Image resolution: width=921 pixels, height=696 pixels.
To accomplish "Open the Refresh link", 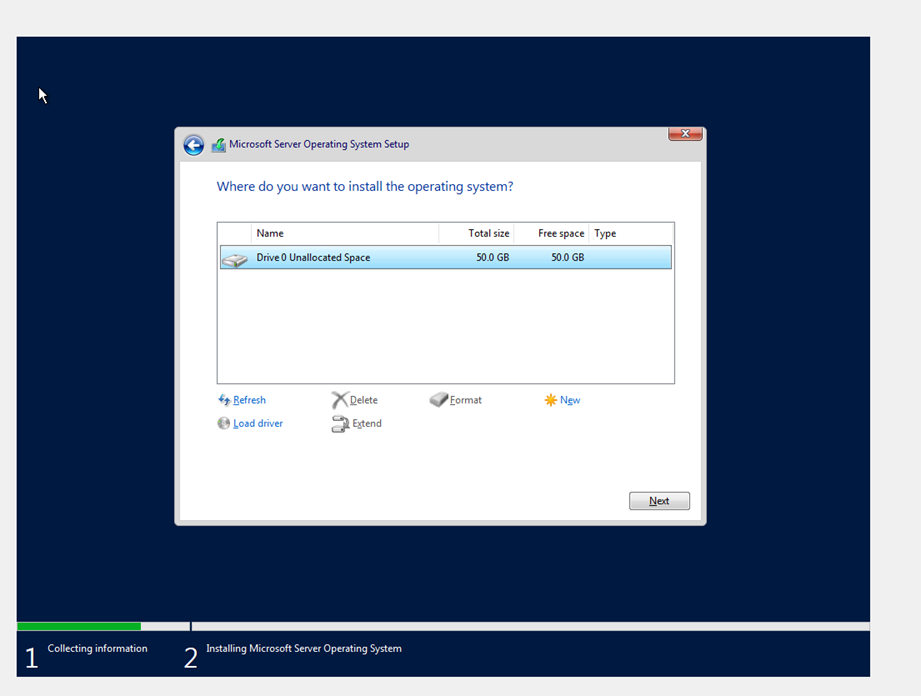I will 248,399.
